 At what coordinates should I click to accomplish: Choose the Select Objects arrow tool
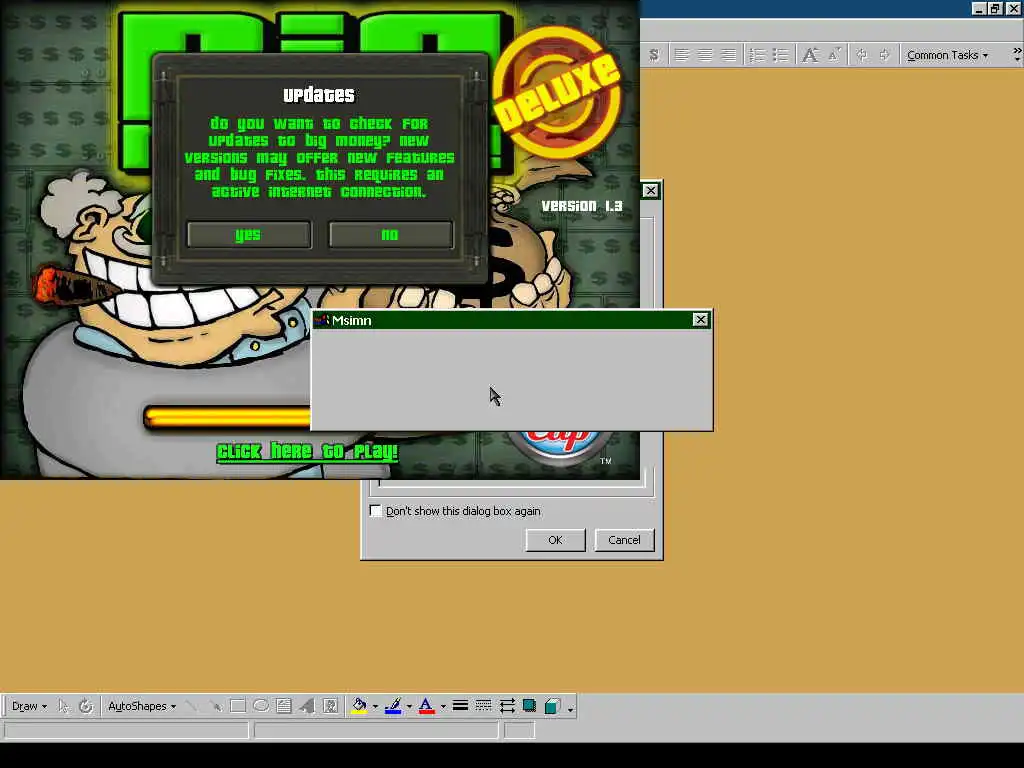[x=63, y=706]
